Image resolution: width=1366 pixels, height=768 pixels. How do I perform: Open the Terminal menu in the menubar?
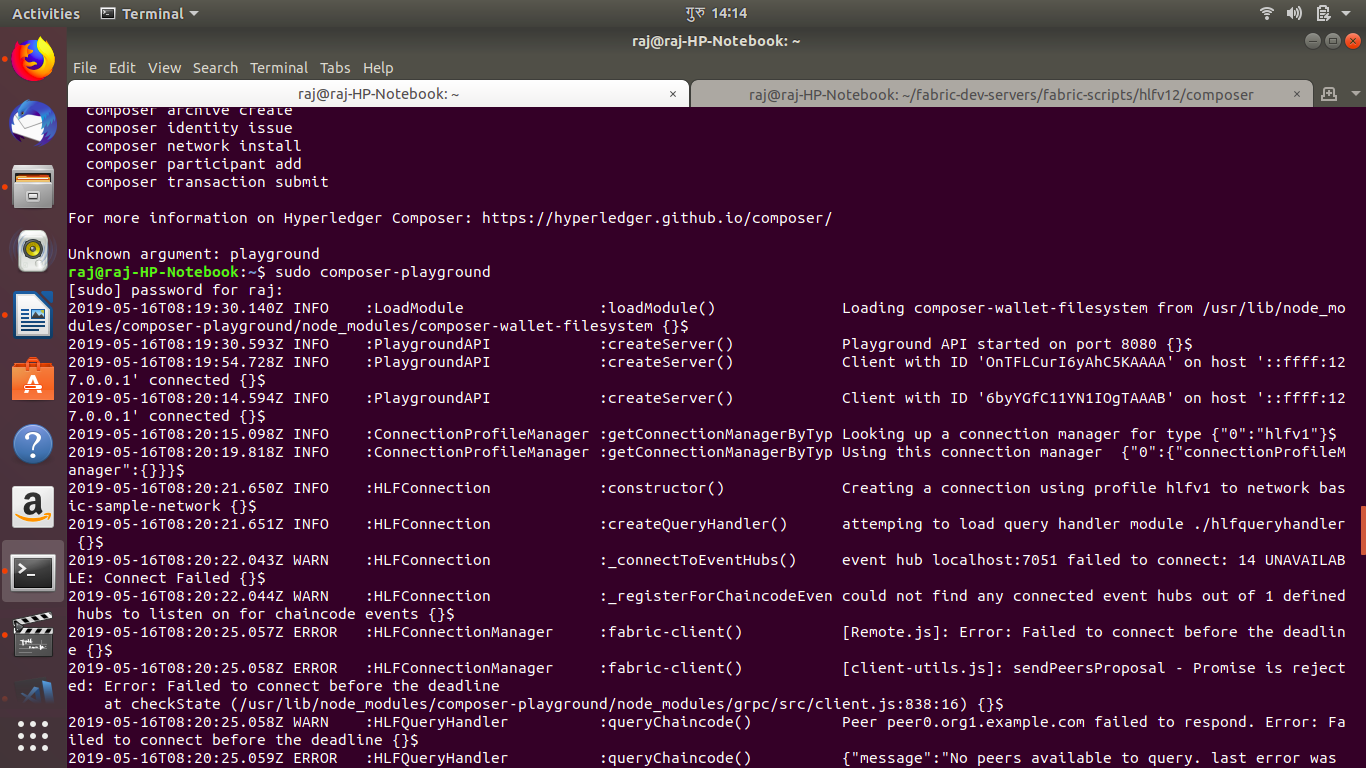click(x=279, y=68)
